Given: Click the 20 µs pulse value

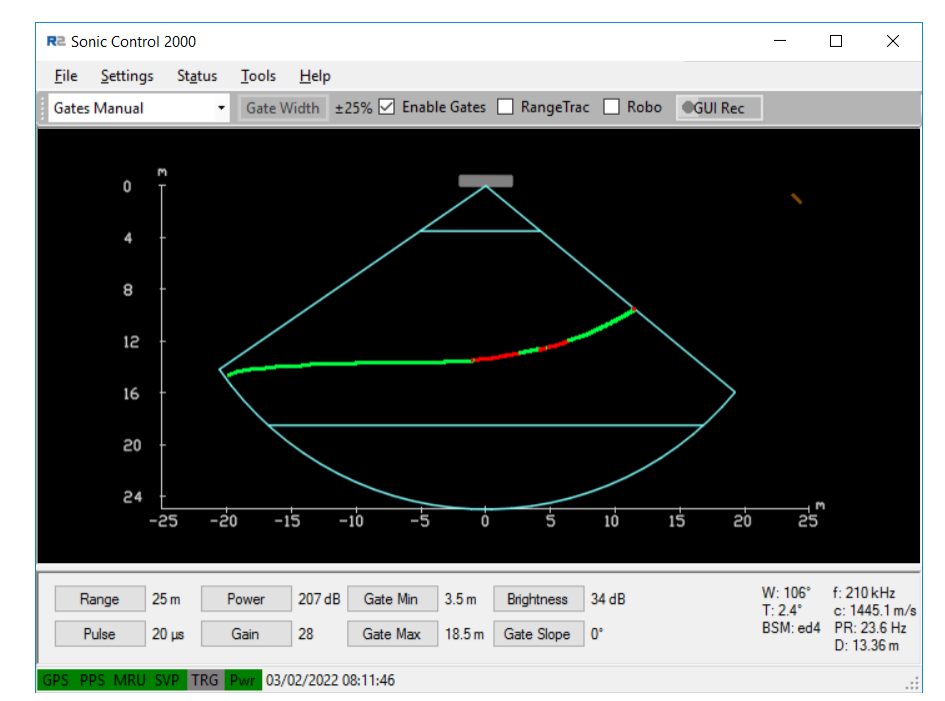Looking at the screenshot, I should [x=168, y=634].
